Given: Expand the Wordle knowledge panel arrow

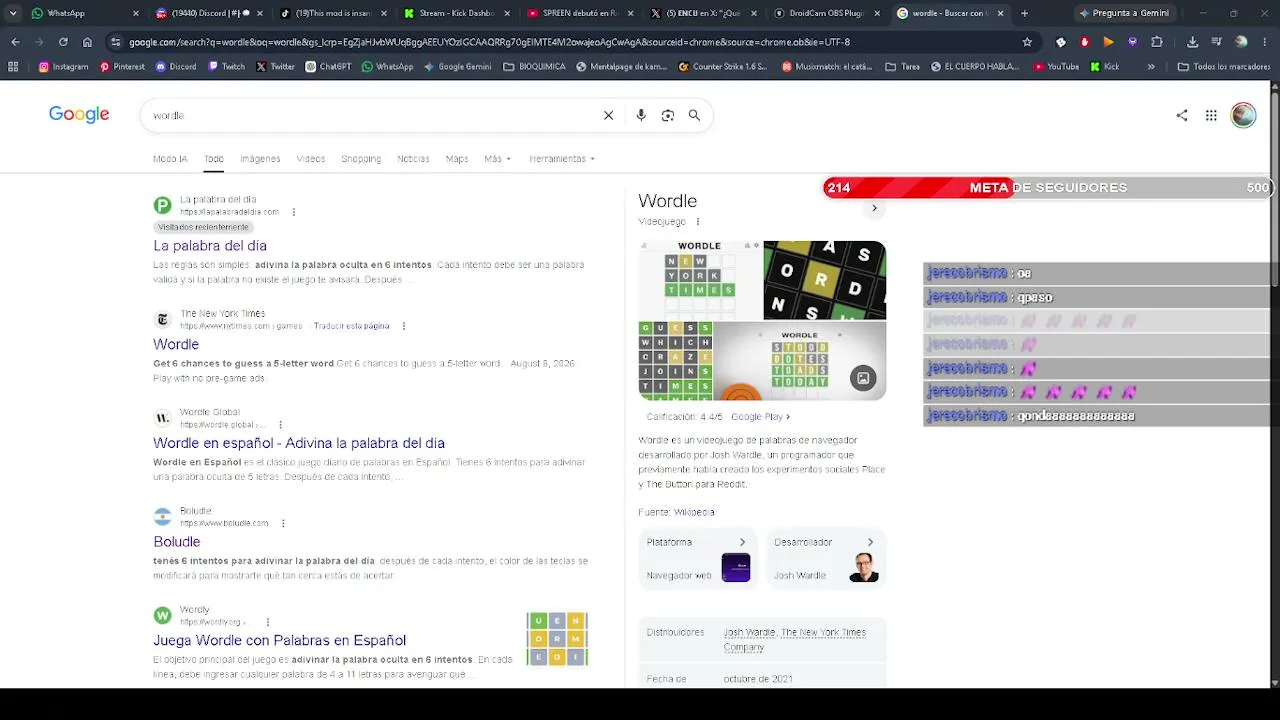Looking at the screenshot, I should [x=874, y=208].
